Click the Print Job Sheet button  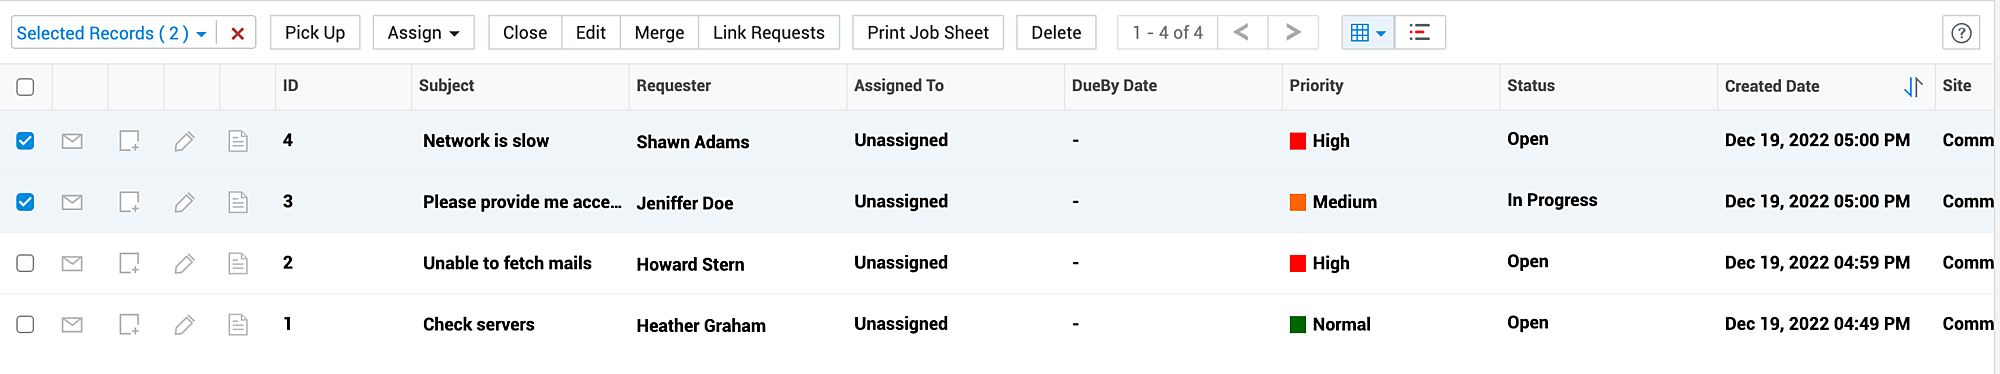pyautogui.click(x=928, y=33)
